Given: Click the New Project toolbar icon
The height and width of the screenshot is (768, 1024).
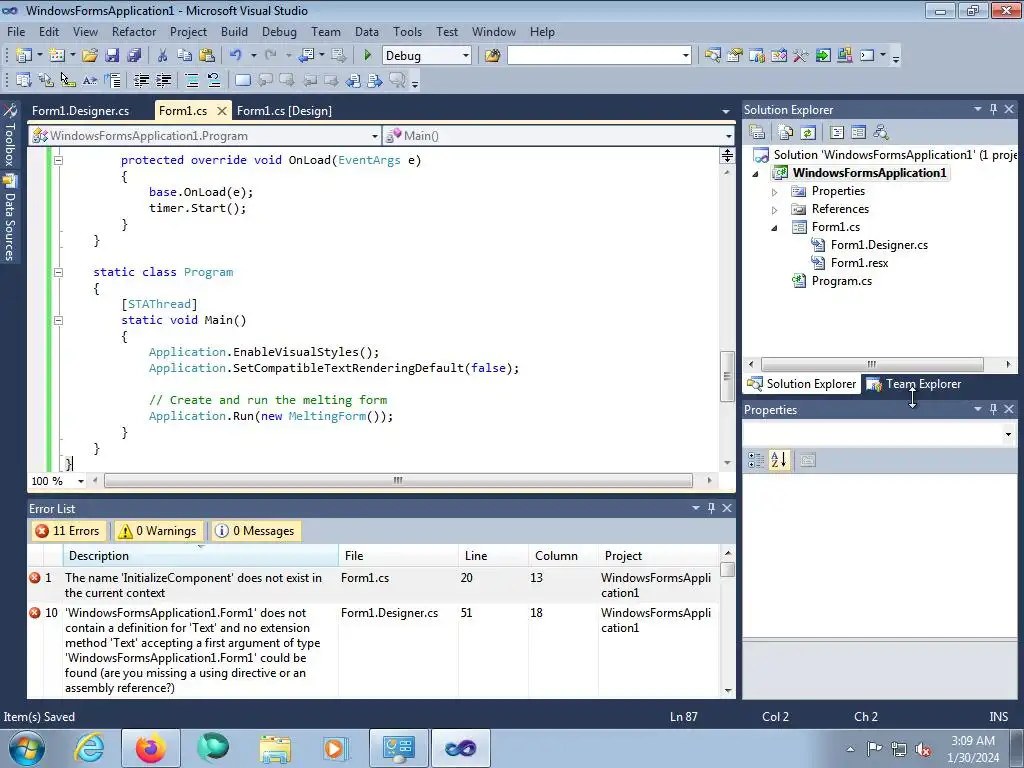Looking at the screenshot, I should [24, 56].
